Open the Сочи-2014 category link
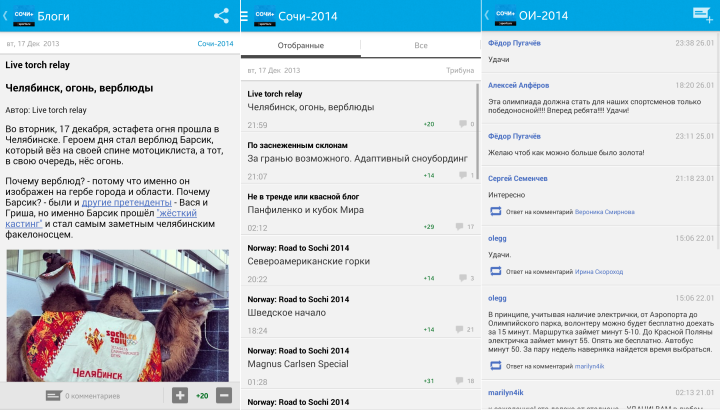The height and width of the screenshot is (410, 720). pos(215,43)
